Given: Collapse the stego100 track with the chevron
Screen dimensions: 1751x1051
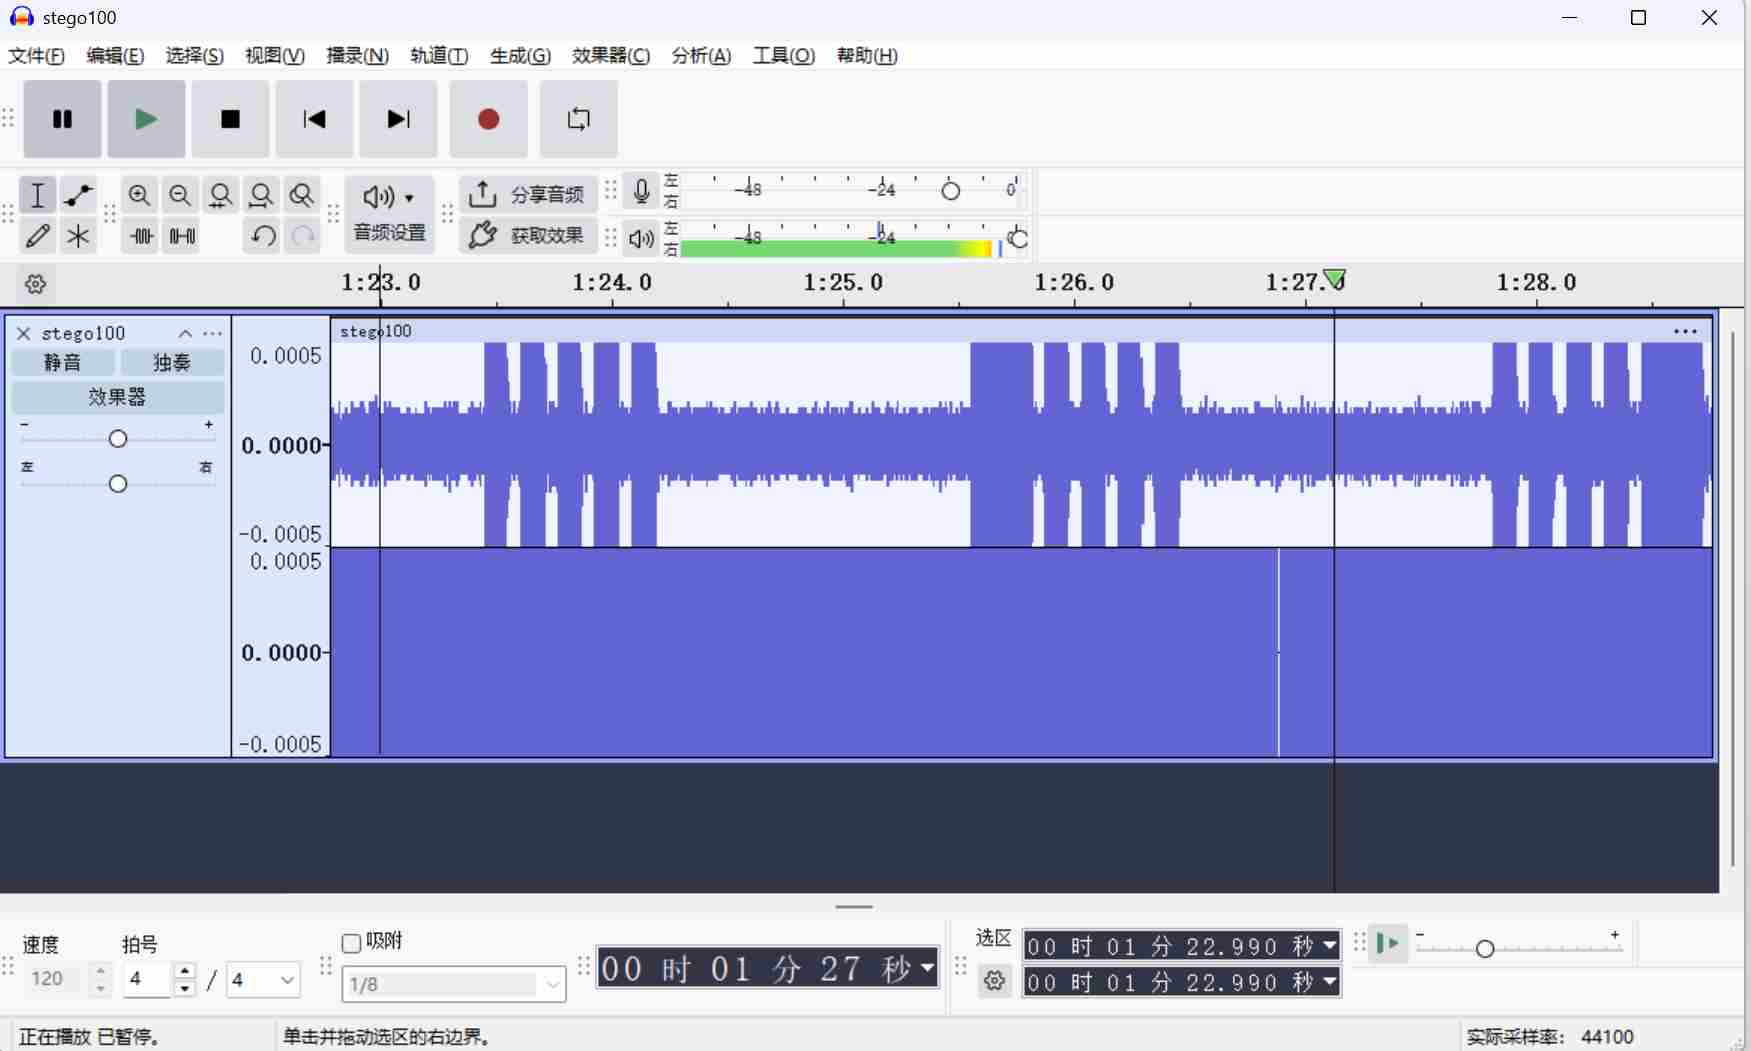Looking at the screenshot, I should click(x=185, y=333).
